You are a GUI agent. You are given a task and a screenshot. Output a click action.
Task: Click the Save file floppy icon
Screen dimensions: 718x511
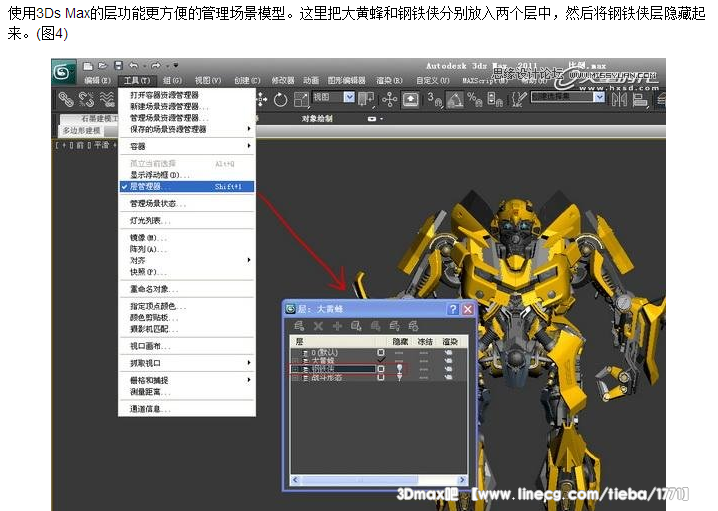pyautogui.click(x=118, y=66)
